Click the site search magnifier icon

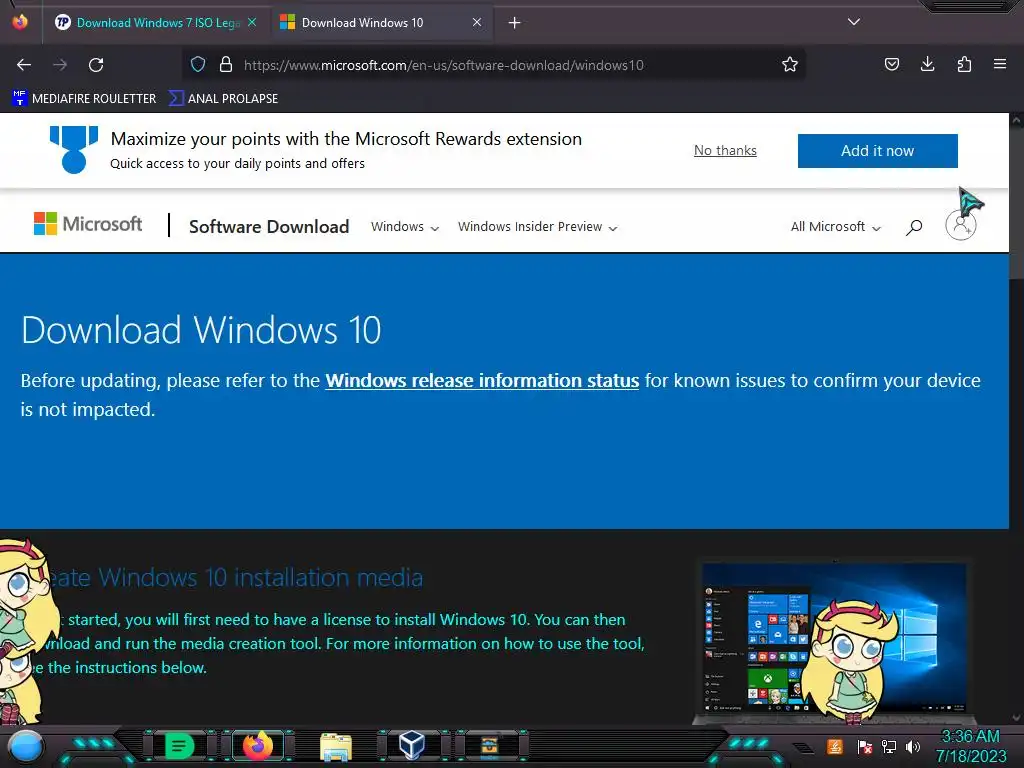point(914,227)
